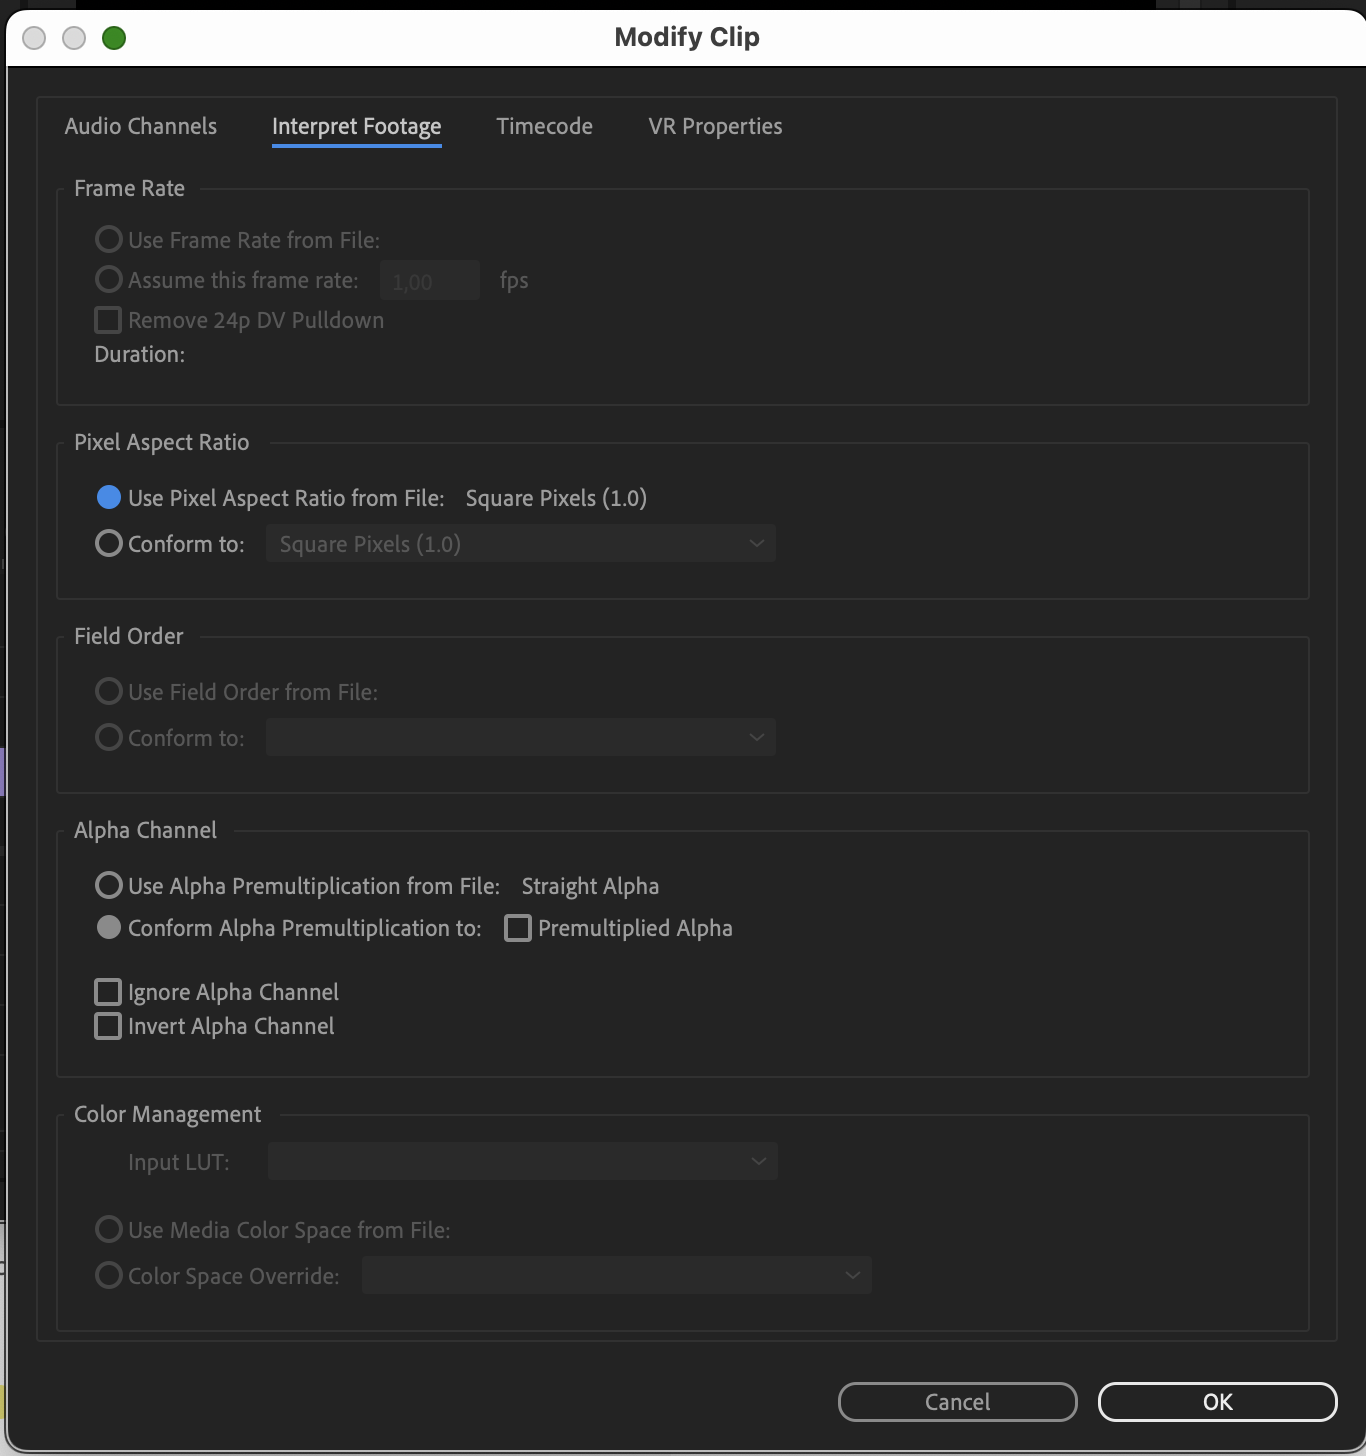Open the Input LUT dropdown
Screen dimensions: 1366x1456
tap(520, 1161)
